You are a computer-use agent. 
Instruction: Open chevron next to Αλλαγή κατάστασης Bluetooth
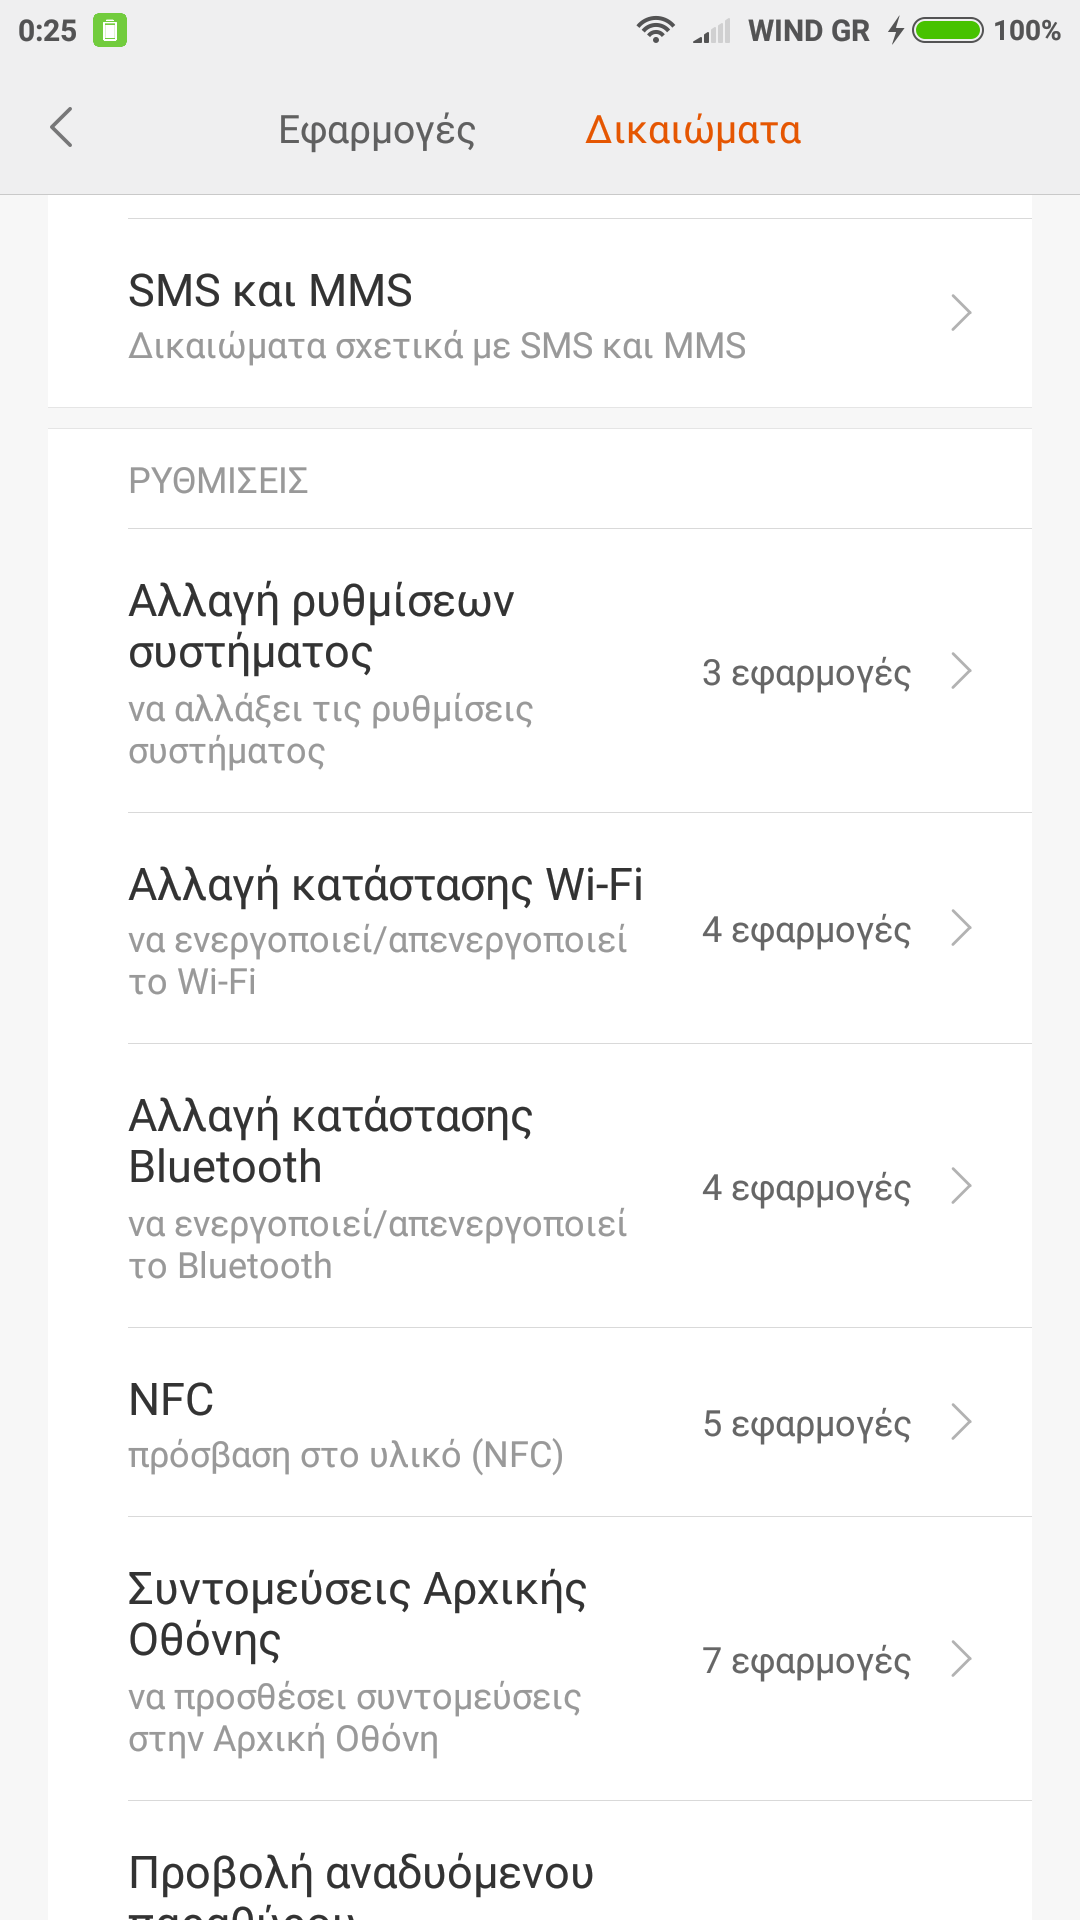click(961, 1186)
